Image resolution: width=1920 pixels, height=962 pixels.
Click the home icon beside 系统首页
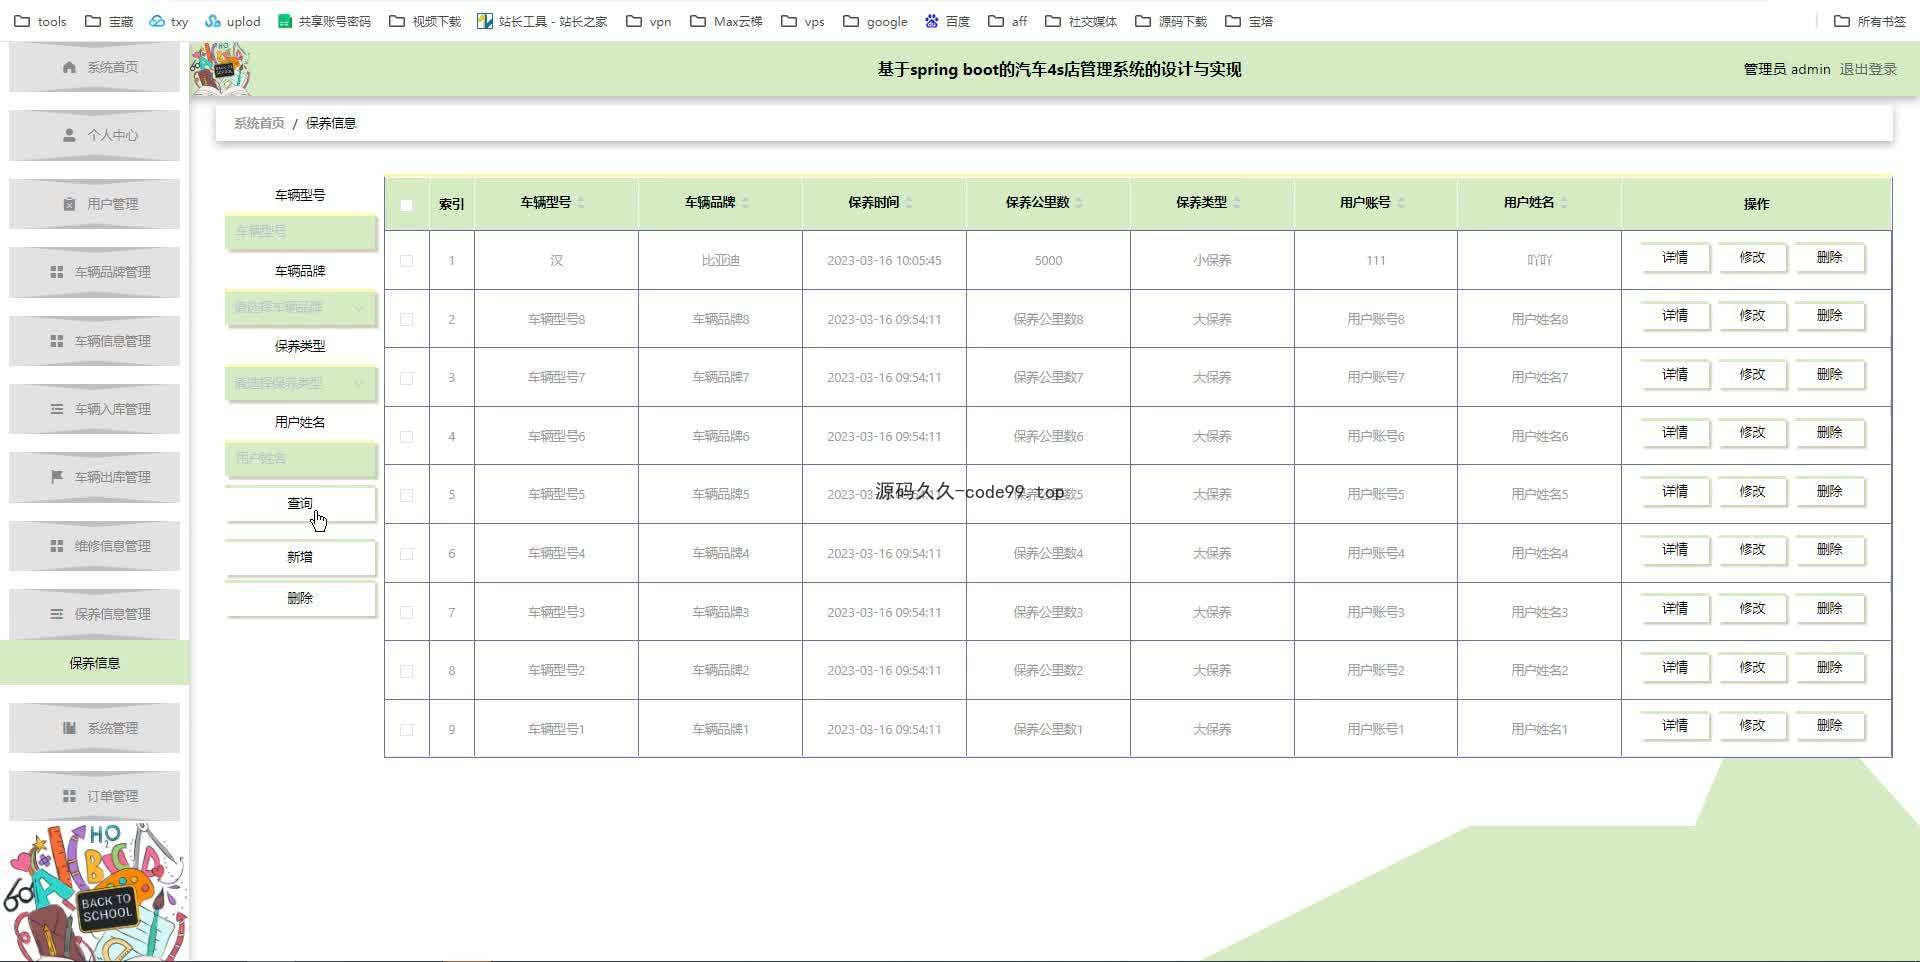(69, 67)
